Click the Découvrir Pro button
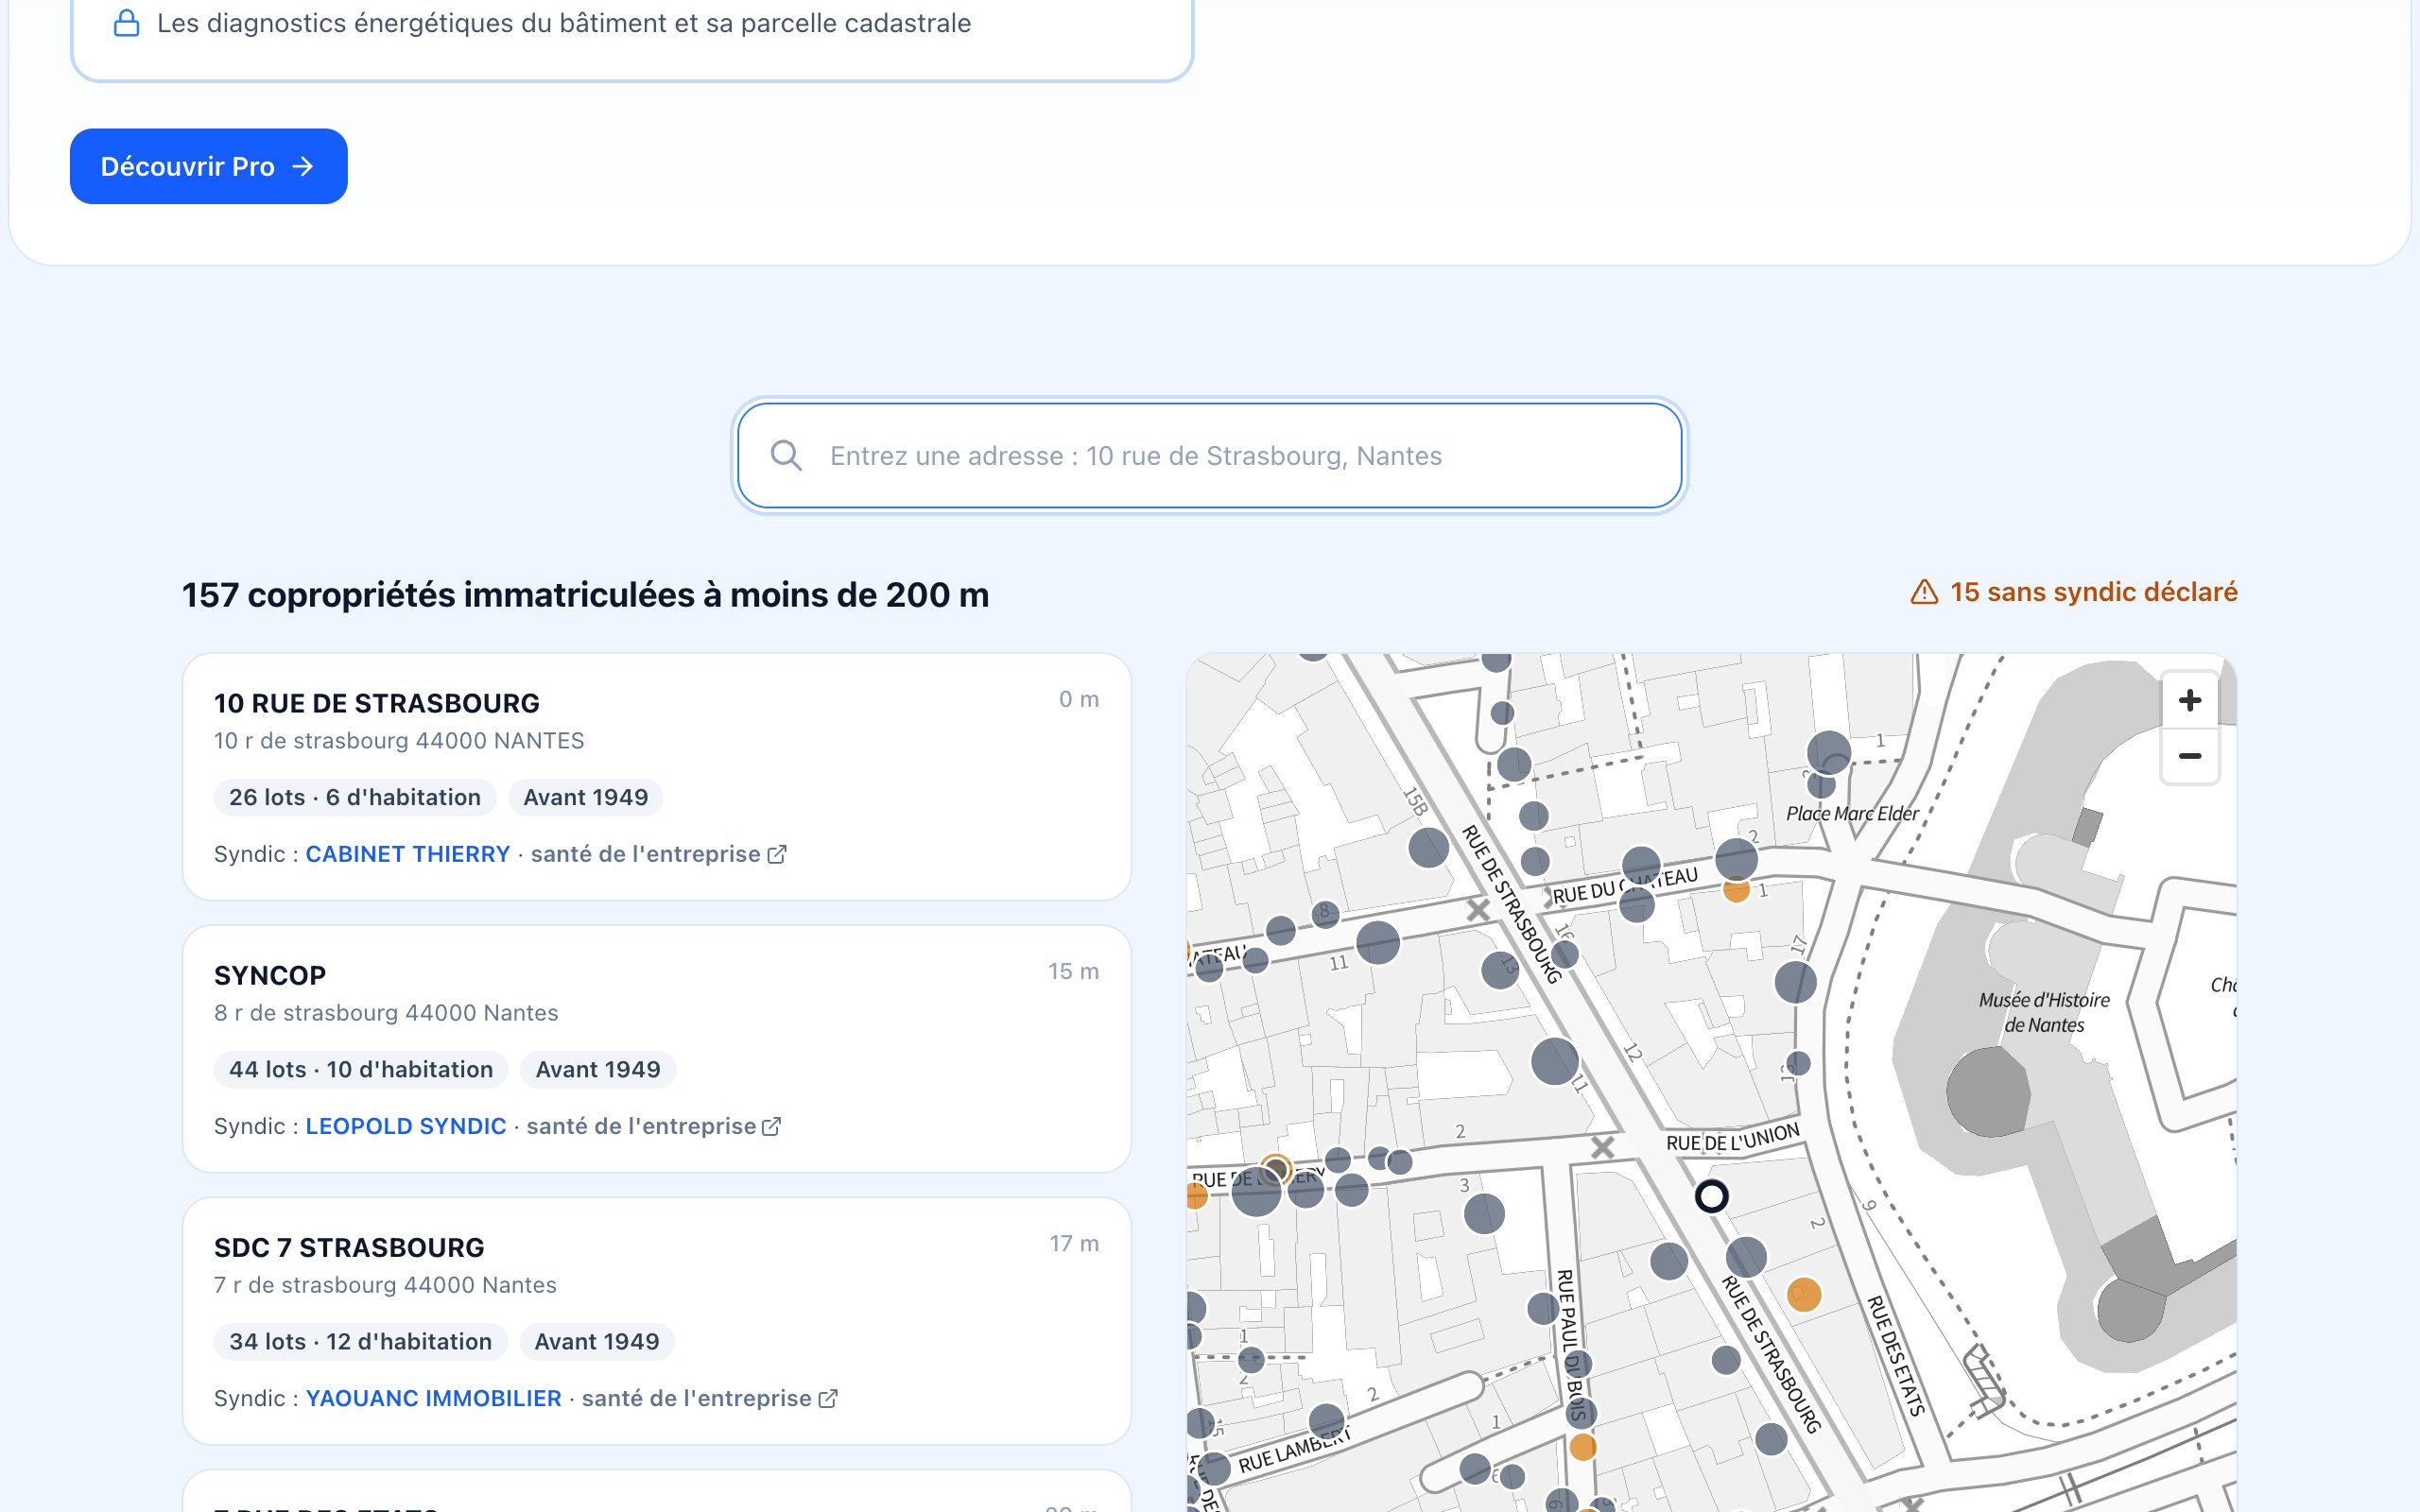 tap(208, 166)
